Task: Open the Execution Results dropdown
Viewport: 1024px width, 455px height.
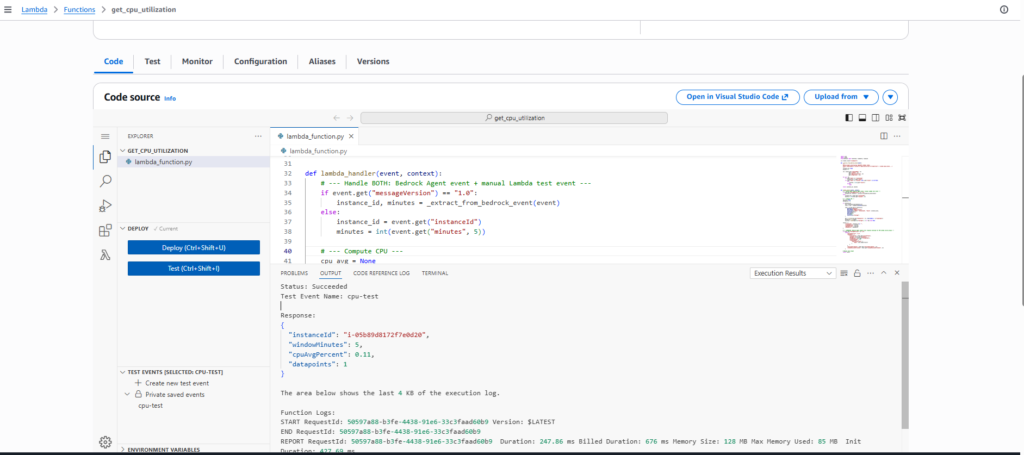Action: (x=792, y=273)
